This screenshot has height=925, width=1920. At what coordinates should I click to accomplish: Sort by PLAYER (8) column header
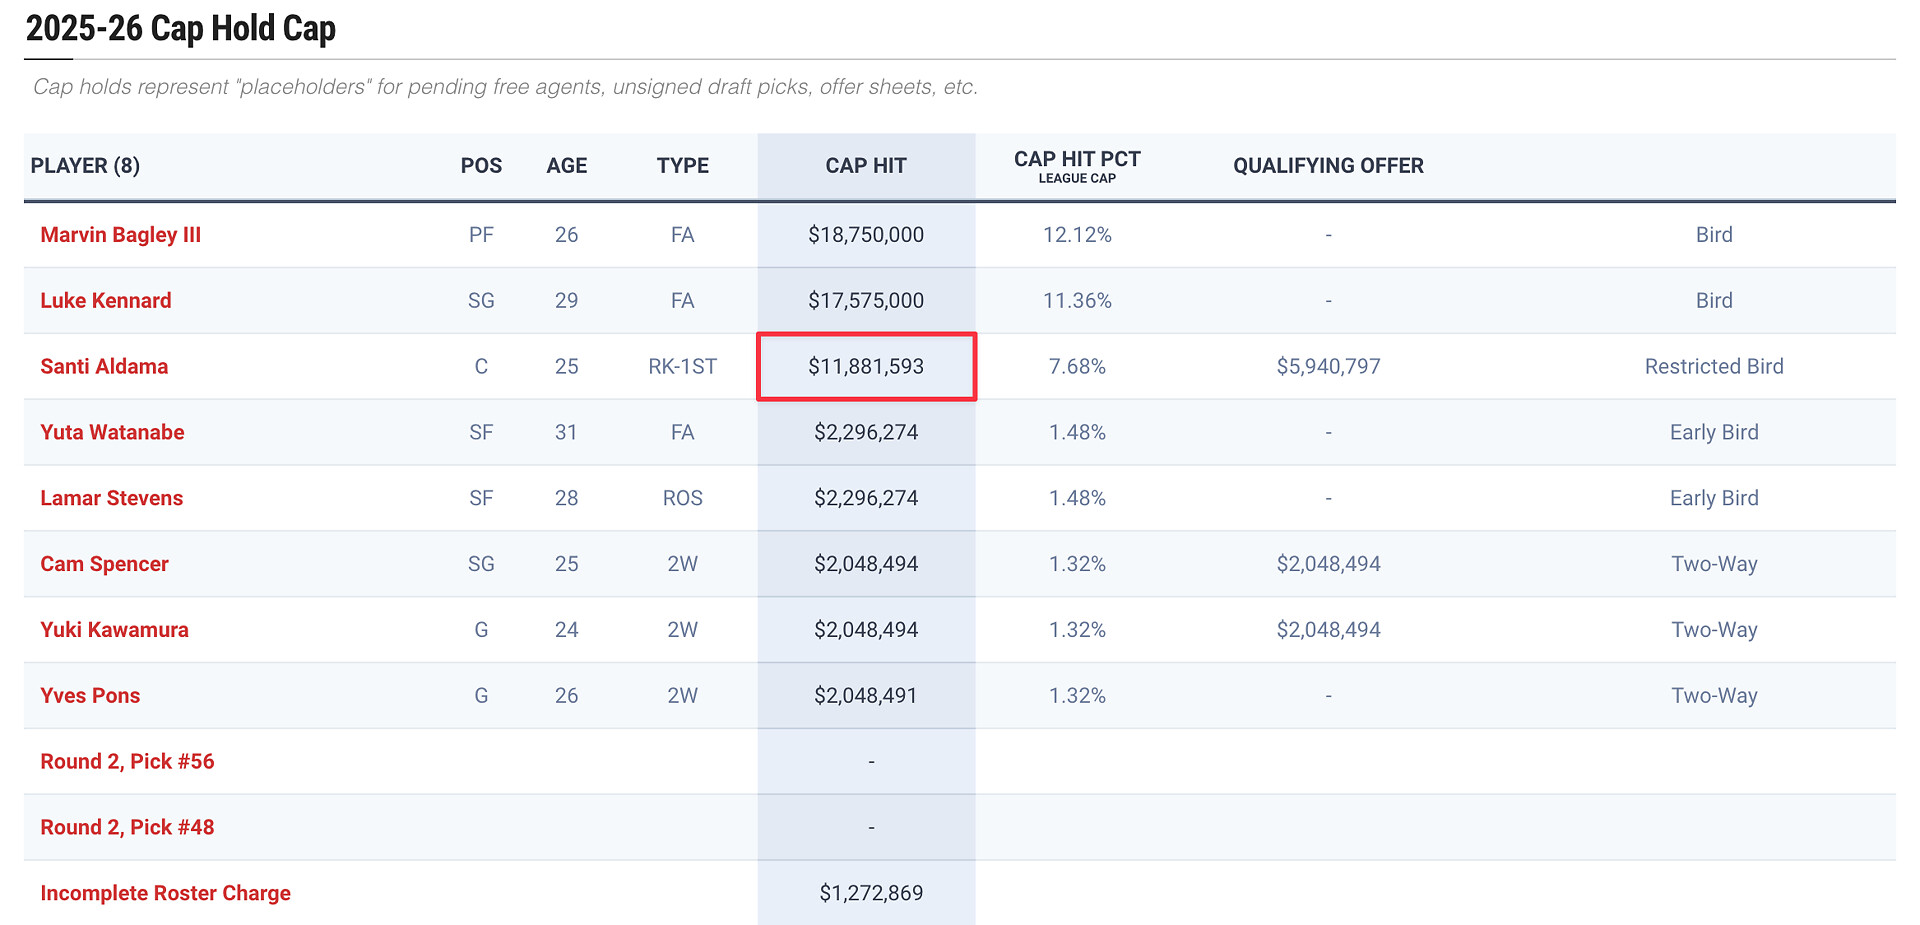click(x=85, y=166)
